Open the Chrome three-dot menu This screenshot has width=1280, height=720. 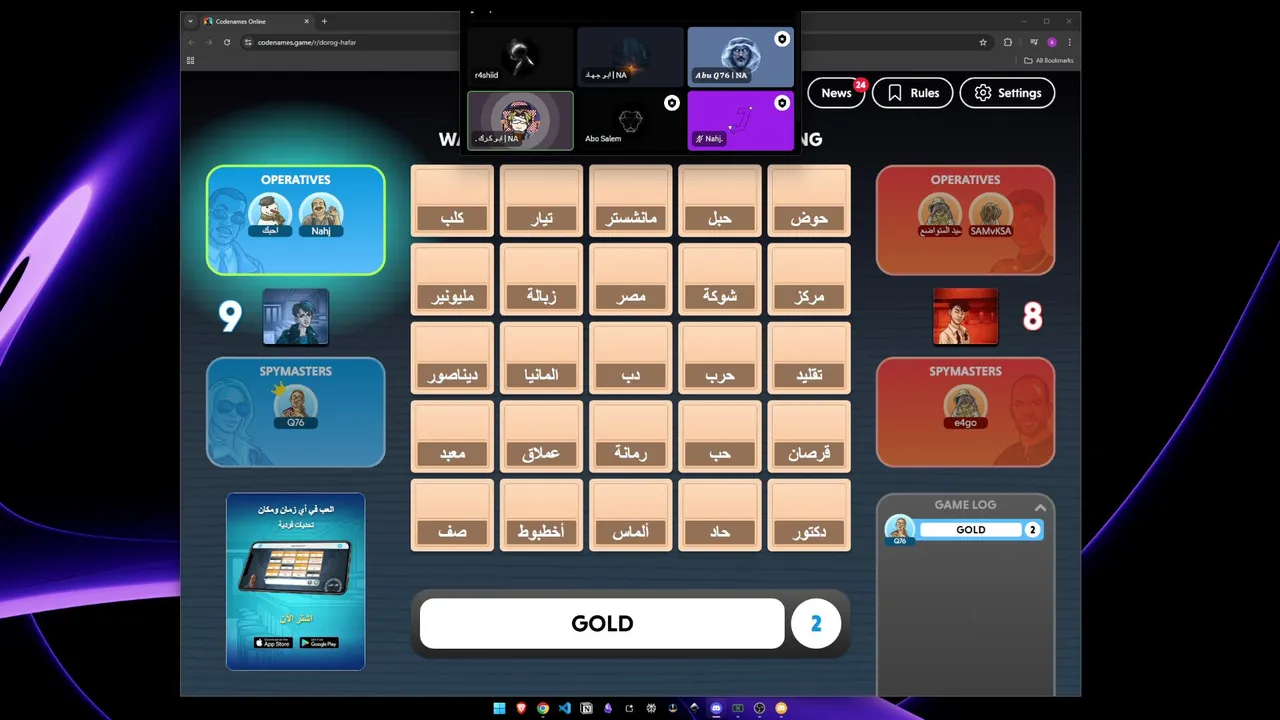point(1070,42)
